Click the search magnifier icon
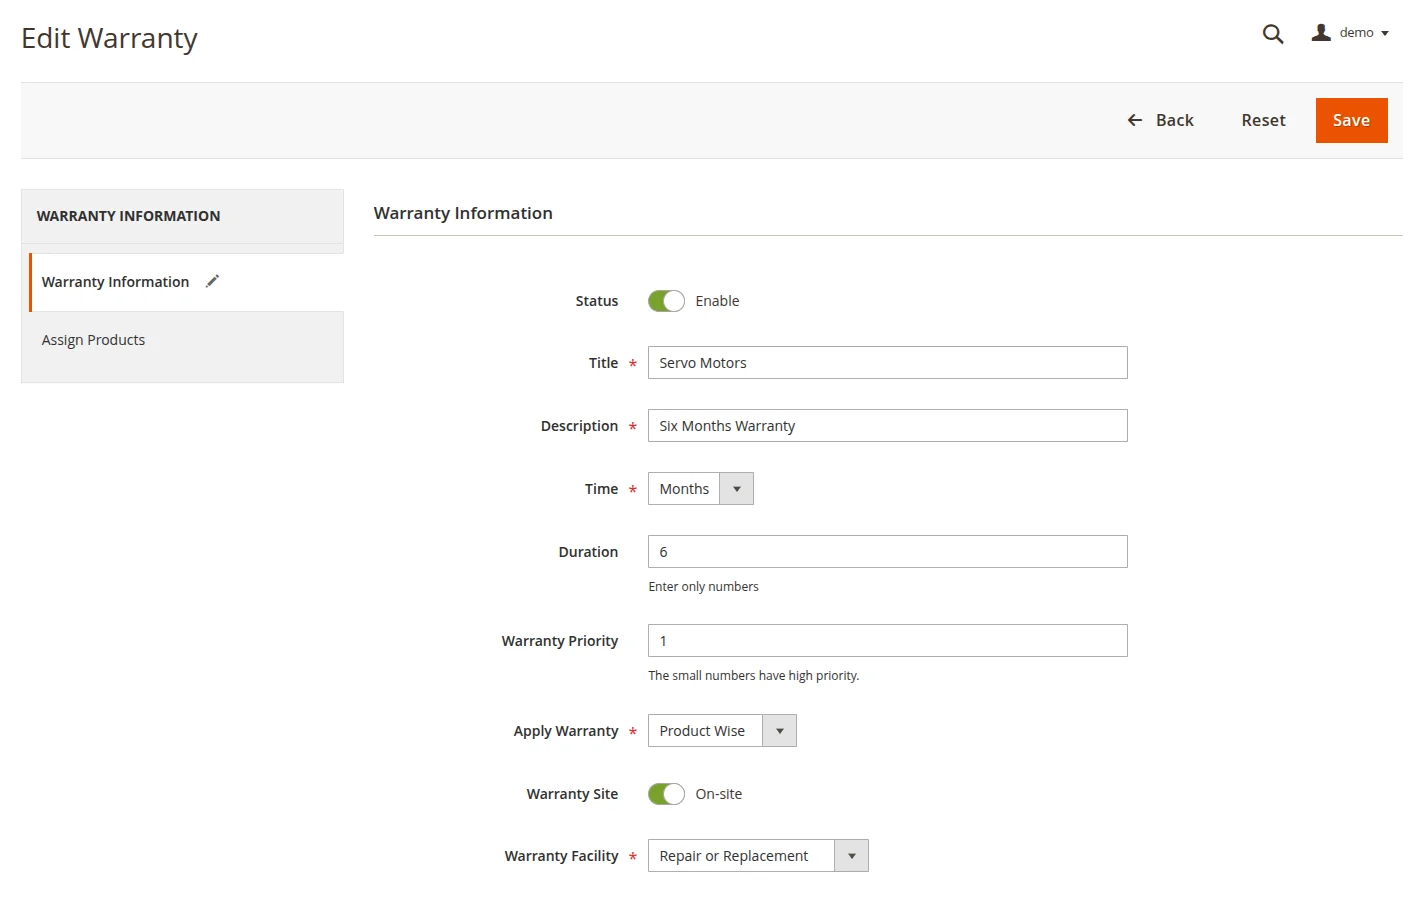The width and height of the screenshot is (1424, 910). click(1272, 34)
